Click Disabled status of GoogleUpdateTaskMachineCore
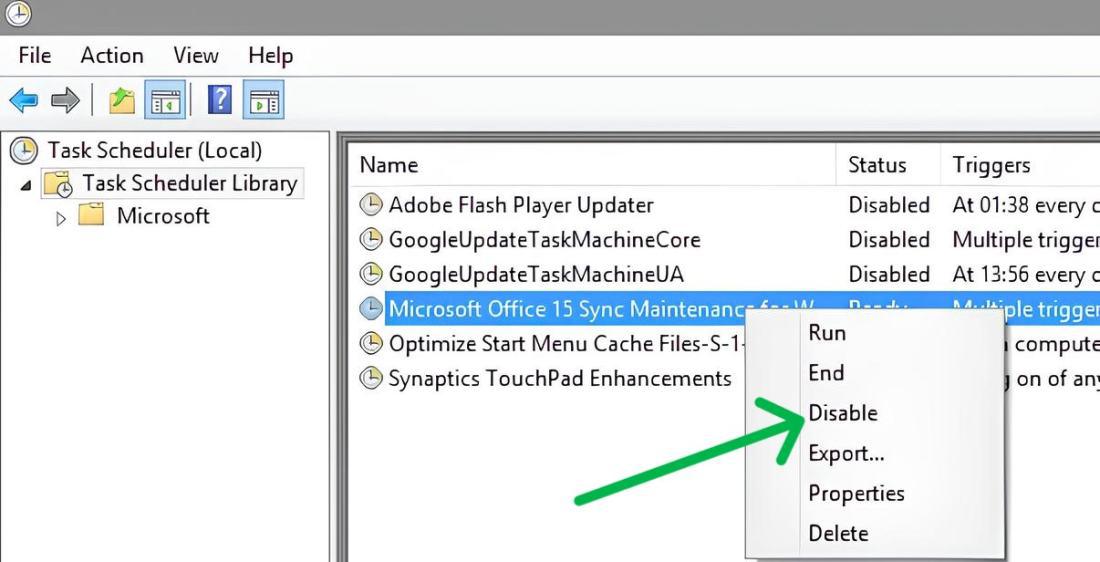The image size is (1100, 562). tap(889, 239)
